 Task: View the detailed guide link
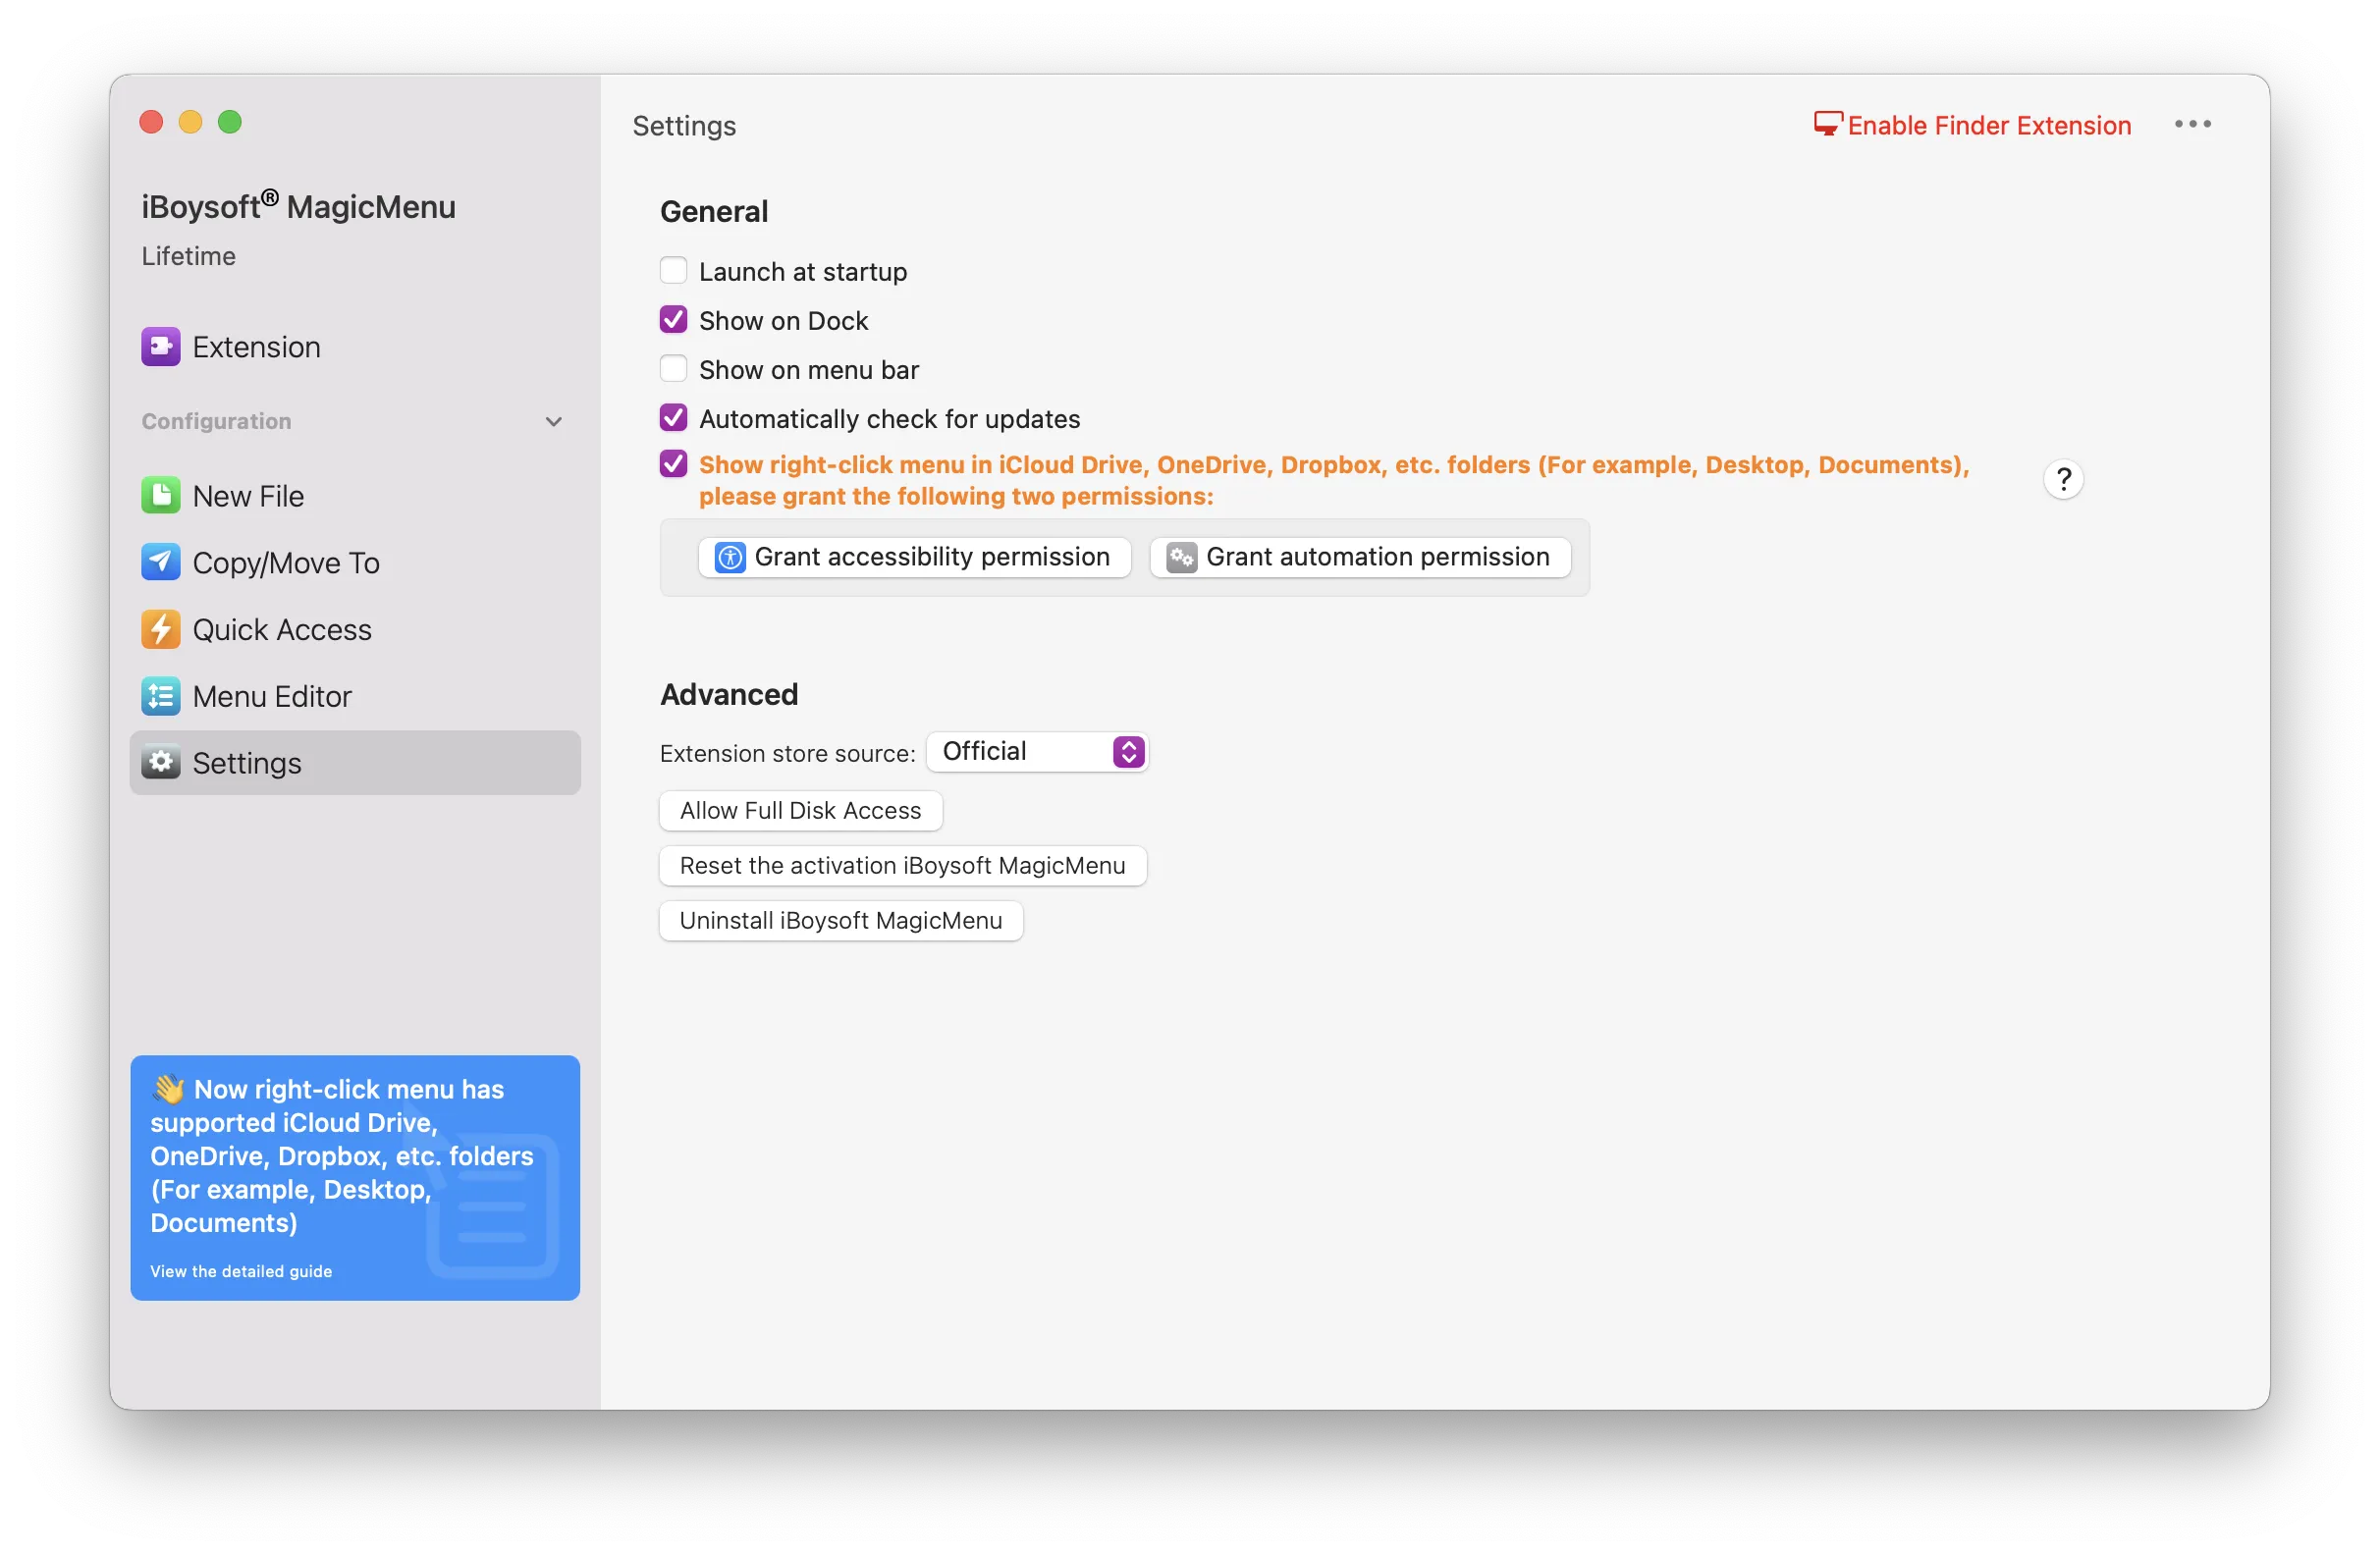[240, 1270]
